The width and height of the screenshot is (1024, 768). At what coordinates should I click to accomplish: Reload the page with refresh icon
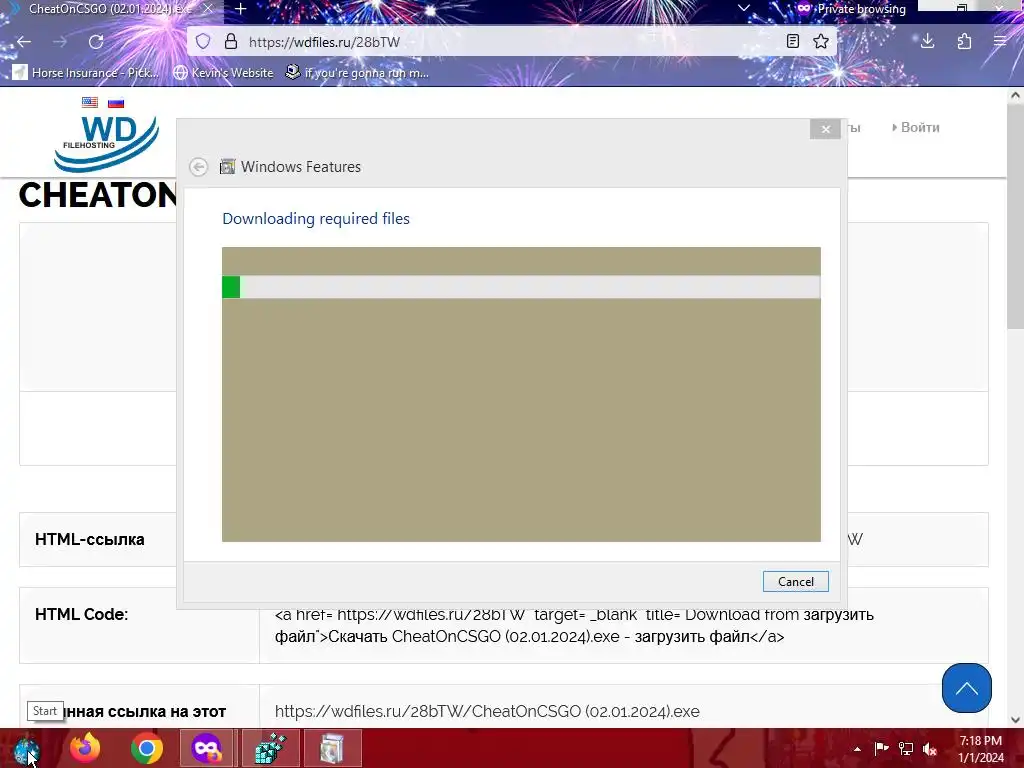(96, 42)
